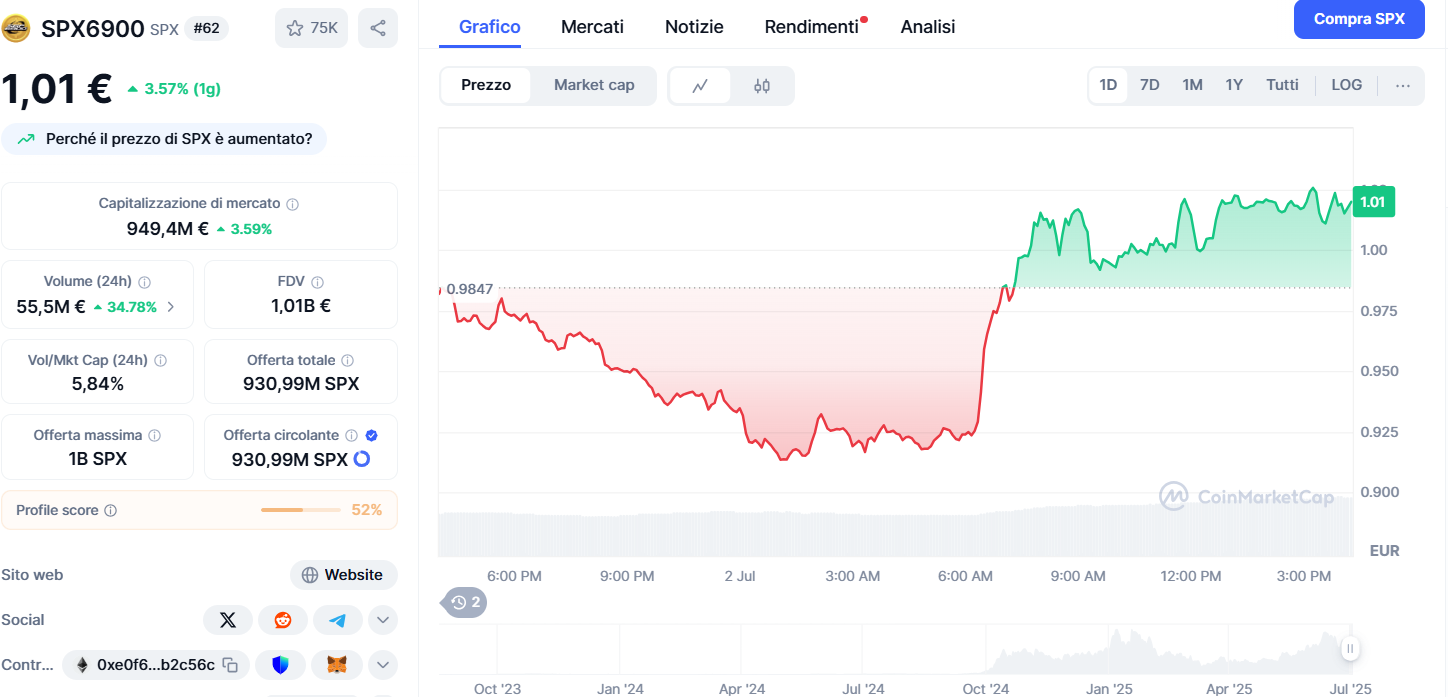Open info icon next to Offerta massima
1448x697 pixels.
[x=154, y=435]
